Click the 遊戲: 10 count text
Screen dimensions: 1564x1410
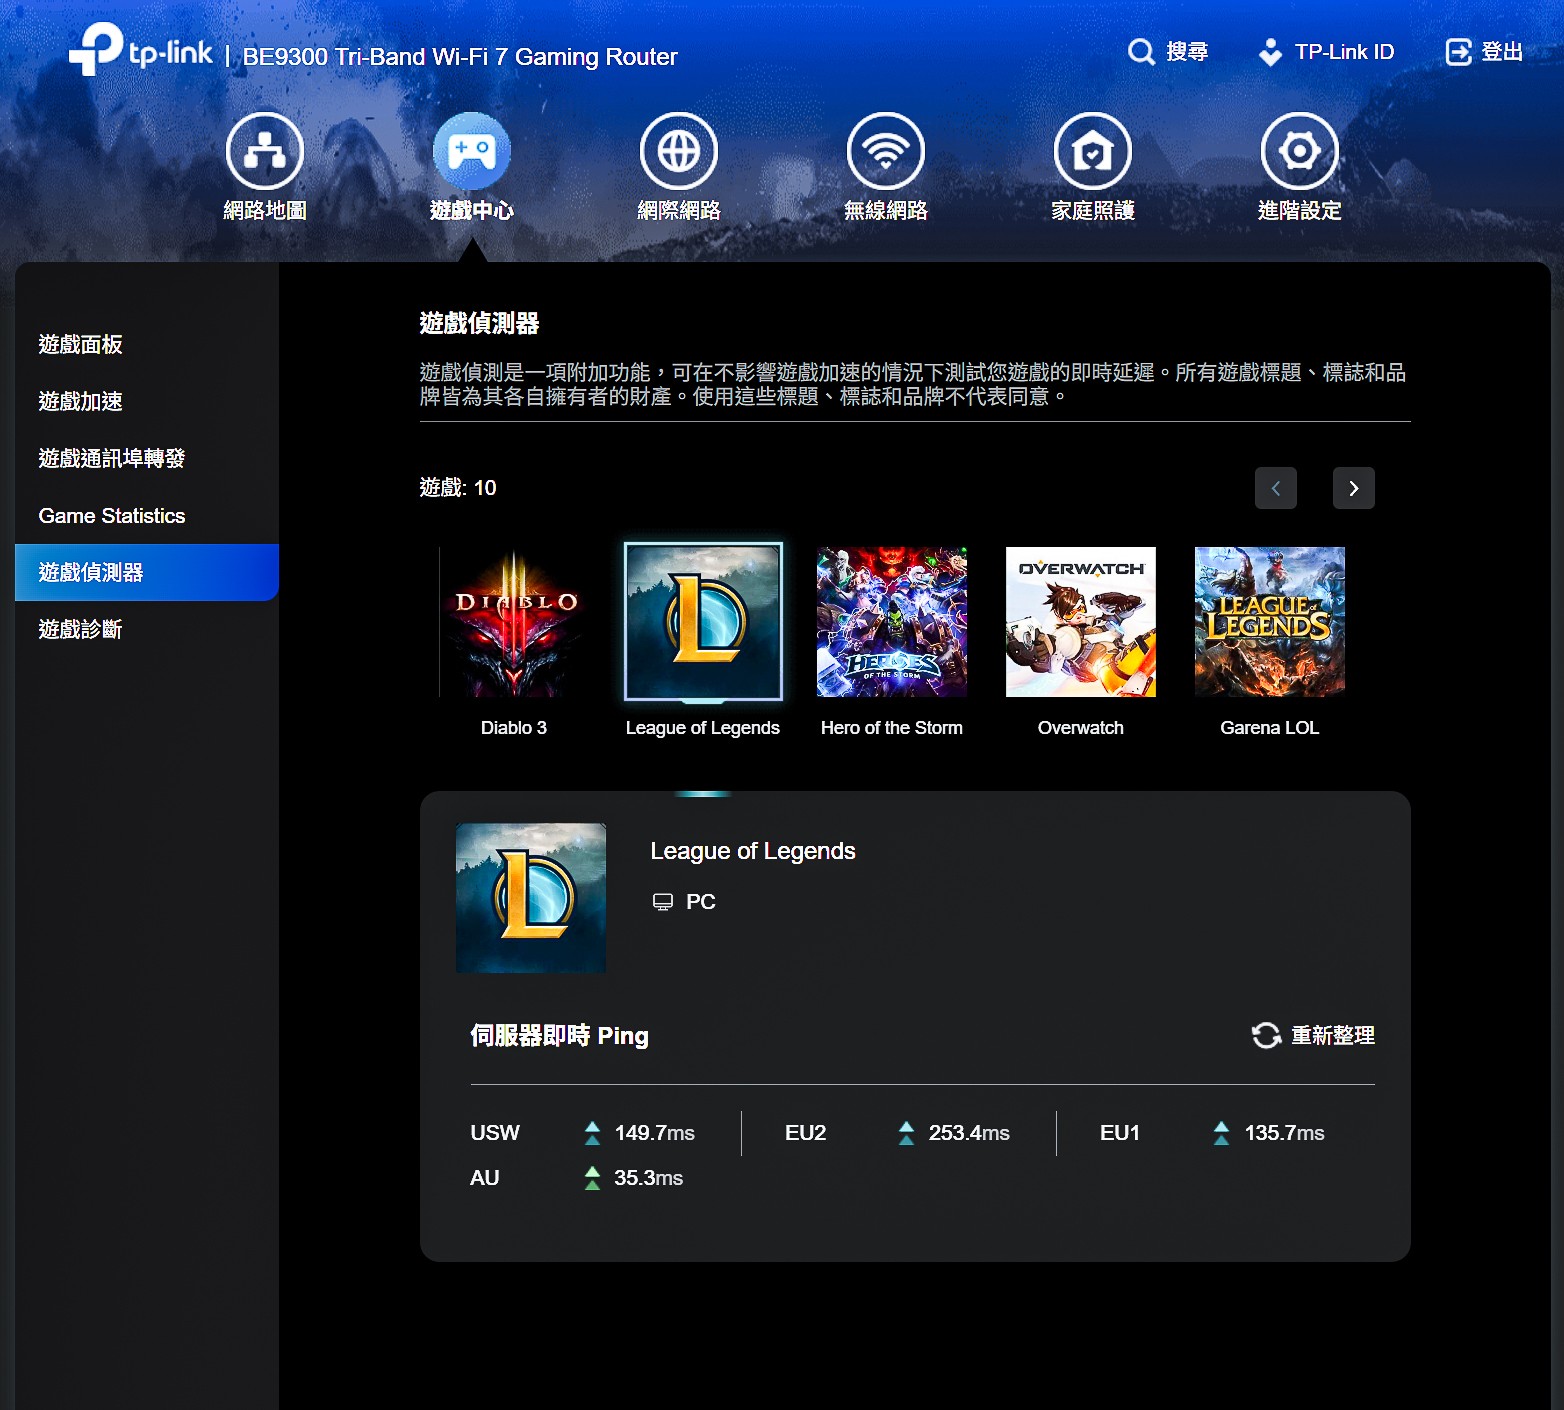click(x=458, y=488)
